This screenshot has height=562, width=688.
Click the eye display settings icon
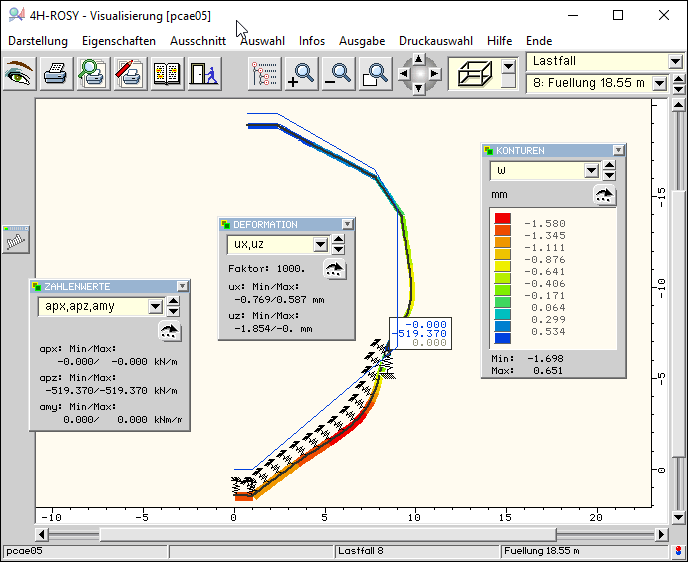[20, 74]
